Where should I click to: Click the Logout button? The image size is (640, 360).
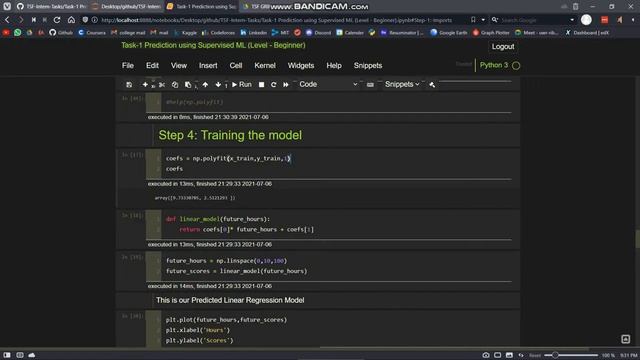click(x=503, y=47)
